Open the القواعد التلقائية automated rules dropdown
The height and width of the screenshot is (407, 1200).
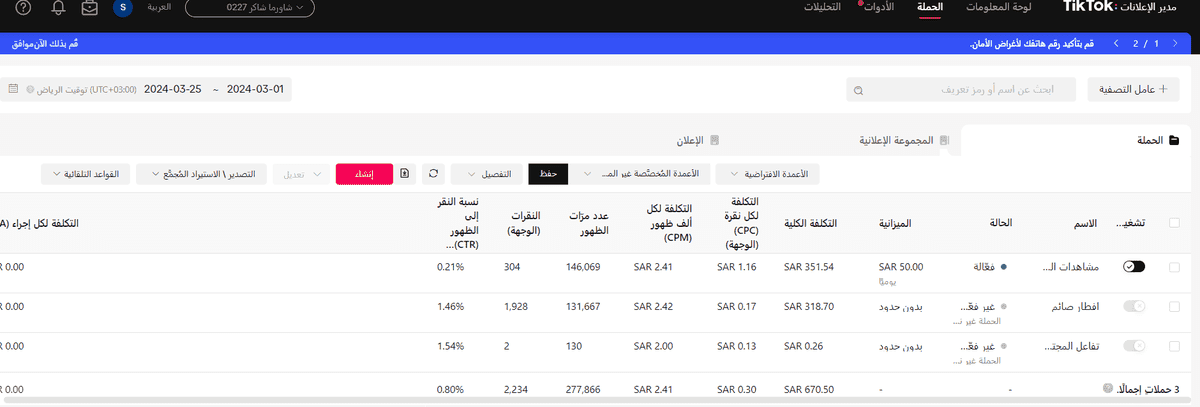[x=87, y=173]
